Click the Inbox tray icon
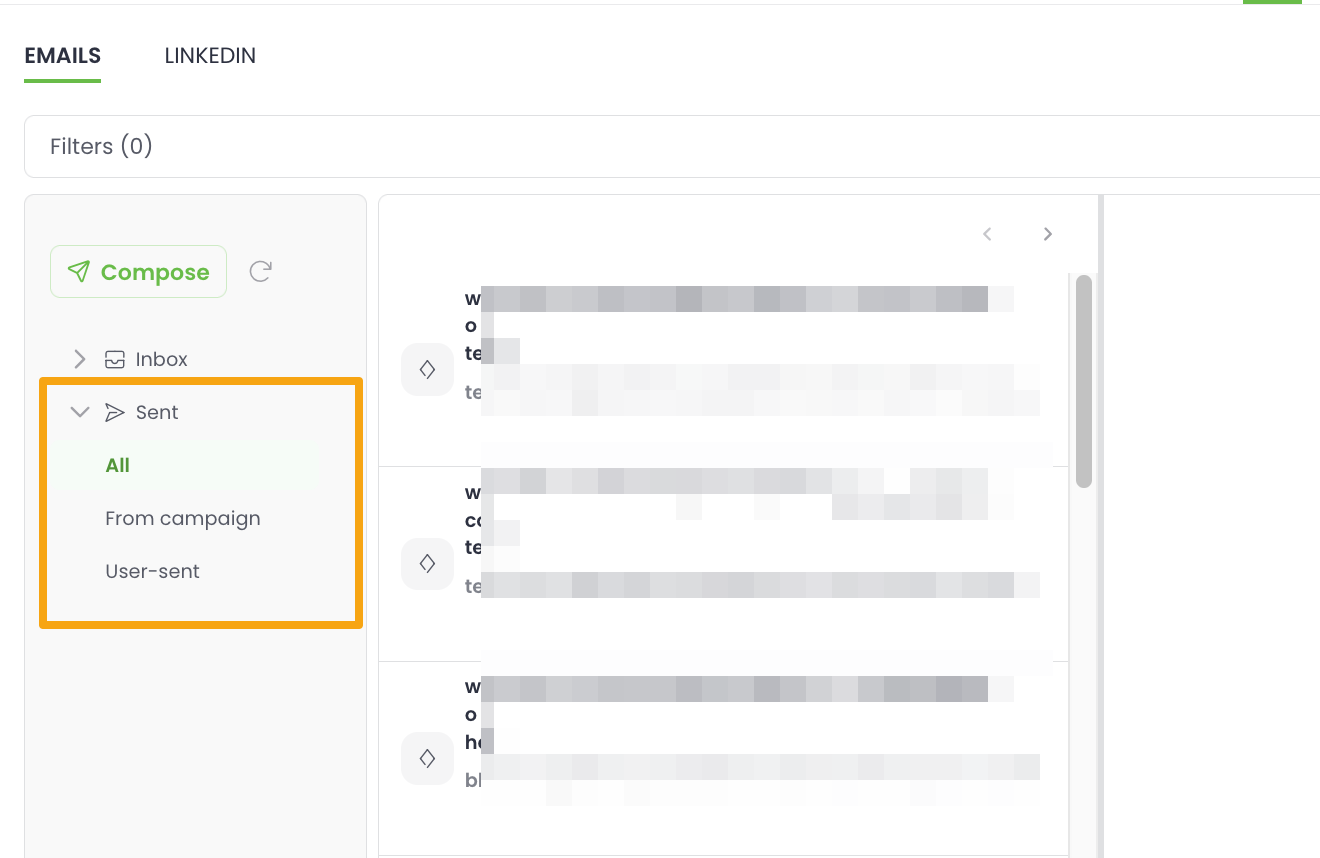1320x858 pixels. tap(115, 359)
